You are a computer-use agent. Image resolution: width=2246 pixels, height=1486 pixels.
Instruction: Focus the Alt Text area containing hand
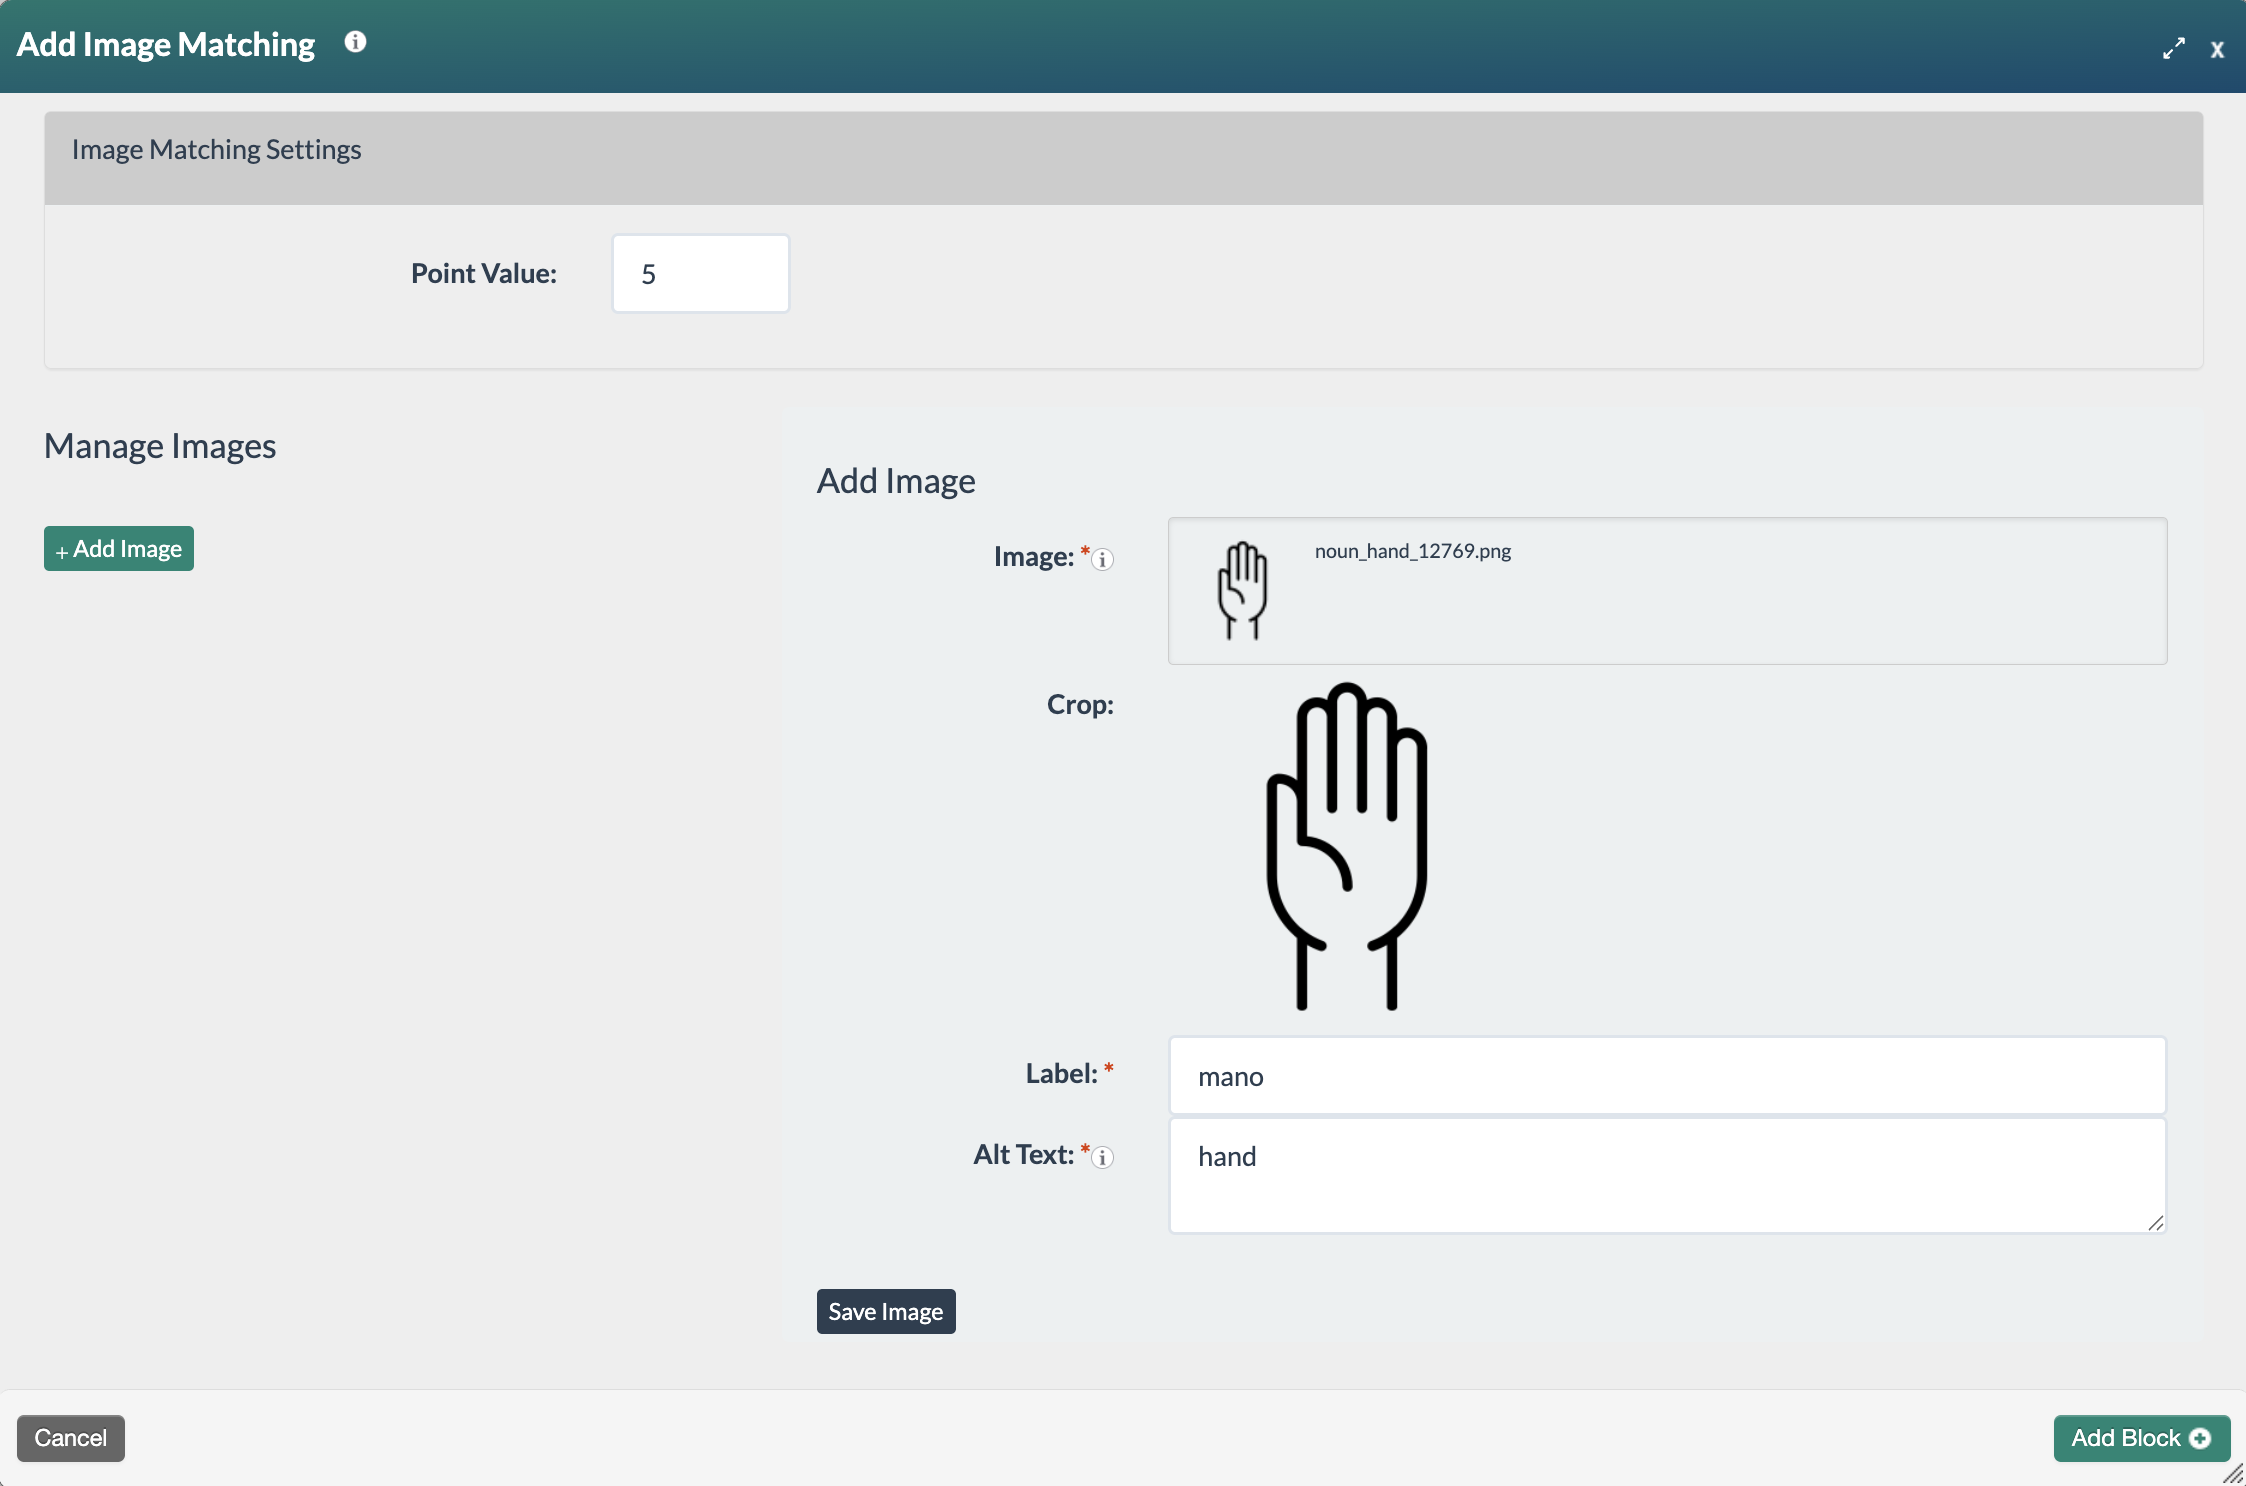pos(1667,1176)
